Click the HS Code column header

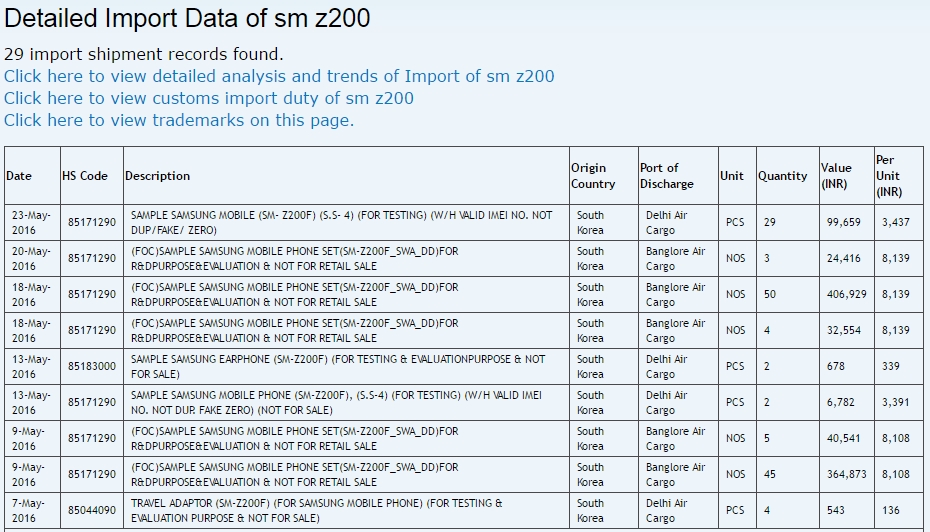pos(85,176)
